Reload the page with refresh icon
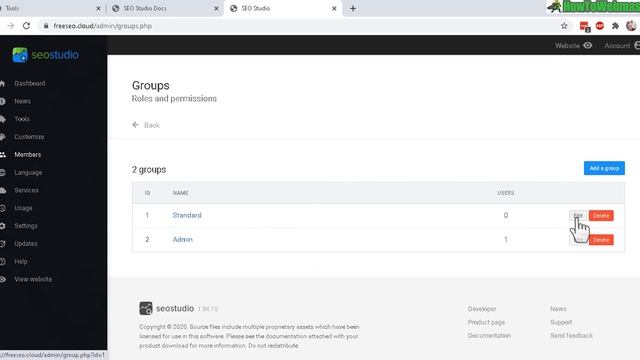640x360 pixels. [27, 26]
